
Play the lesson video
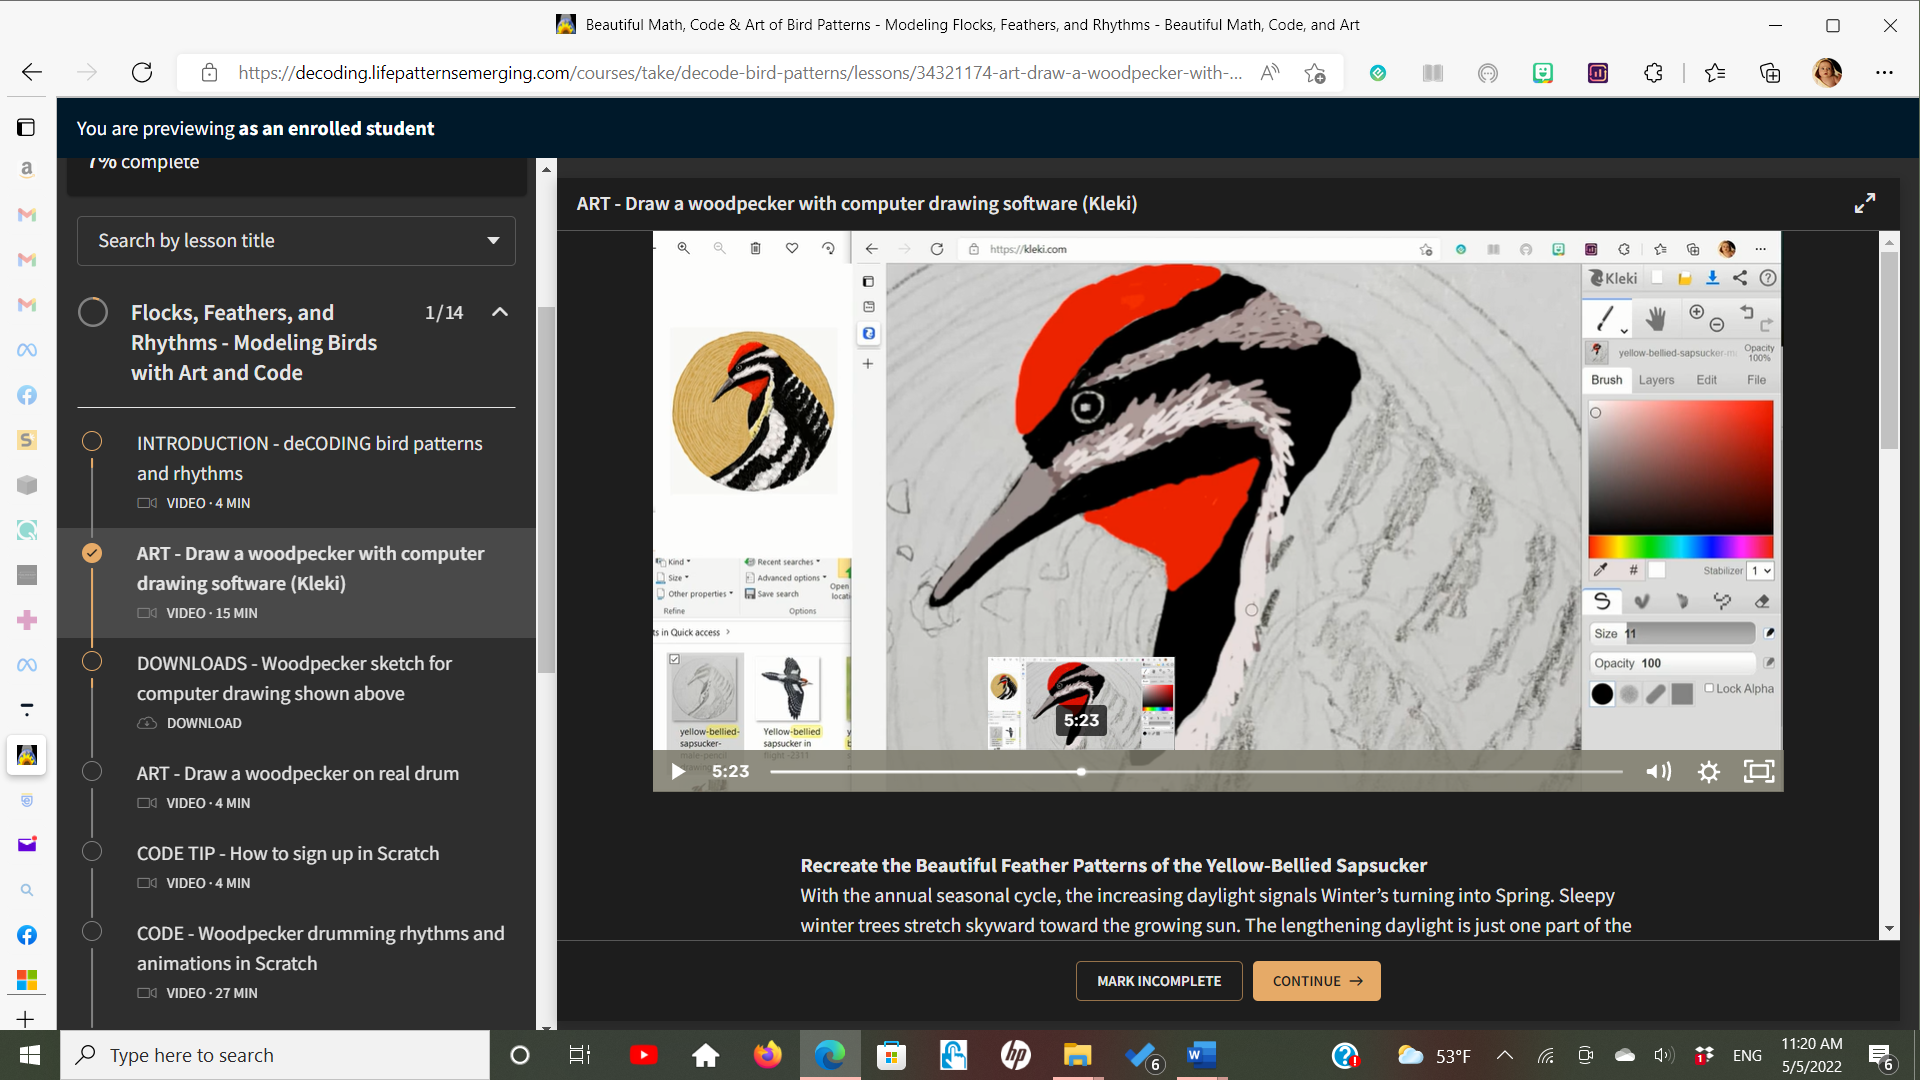click(x=678, y=771)
